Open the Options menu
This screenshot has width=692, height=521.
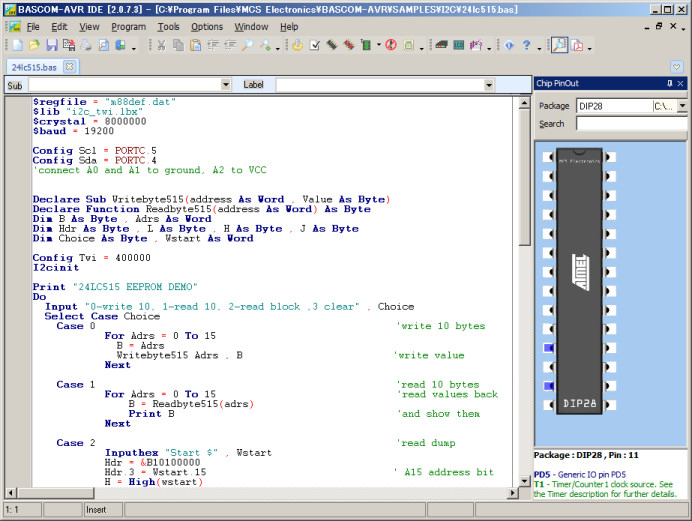(207, 27)
